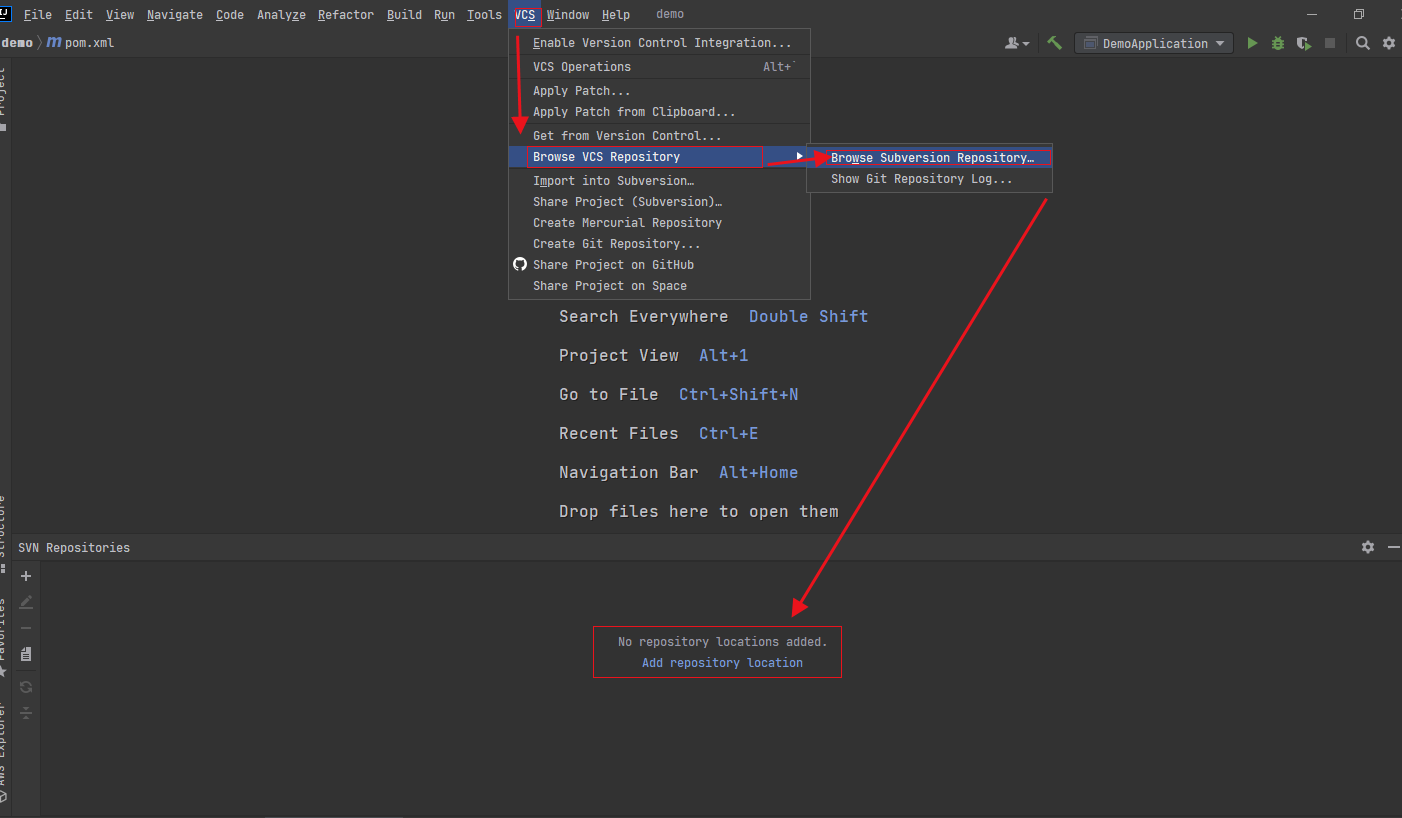Open SVN Repositories panel gear options
Image resolution: width=1402 pixels, height=818 pixels.
1368,547
